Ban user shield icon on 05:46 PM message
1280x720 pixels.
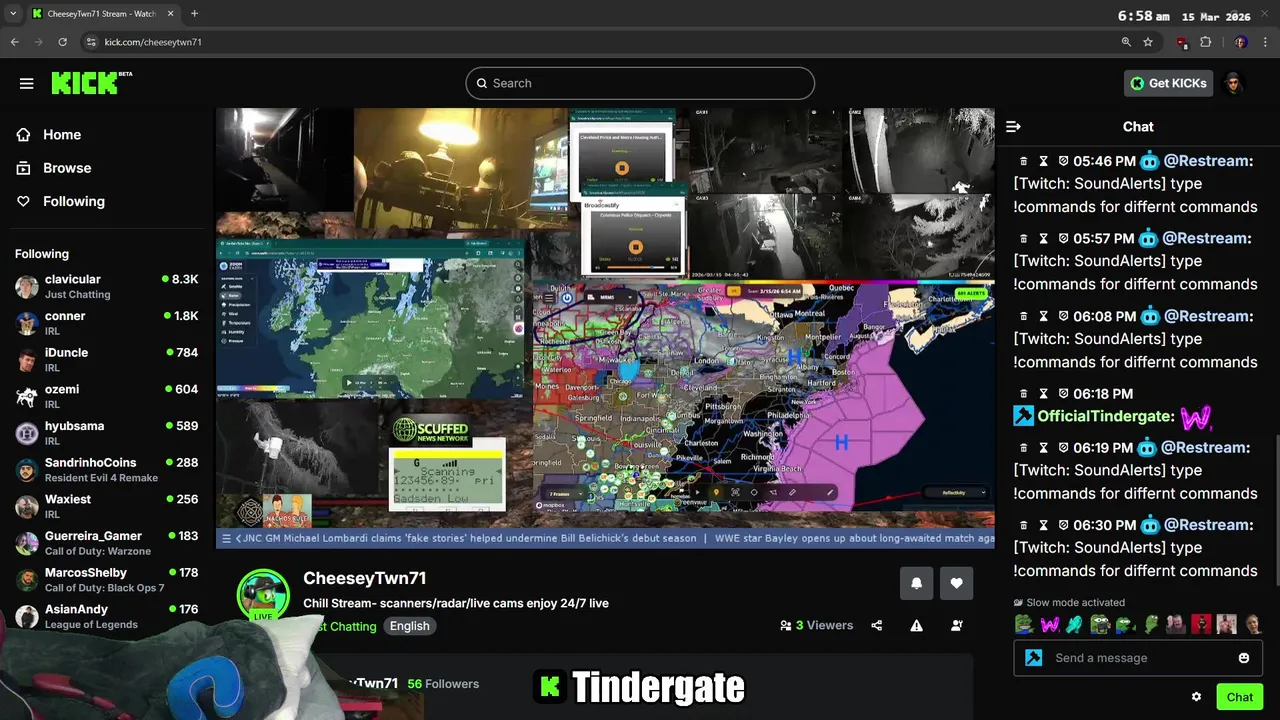click(x=1063, y=161)
